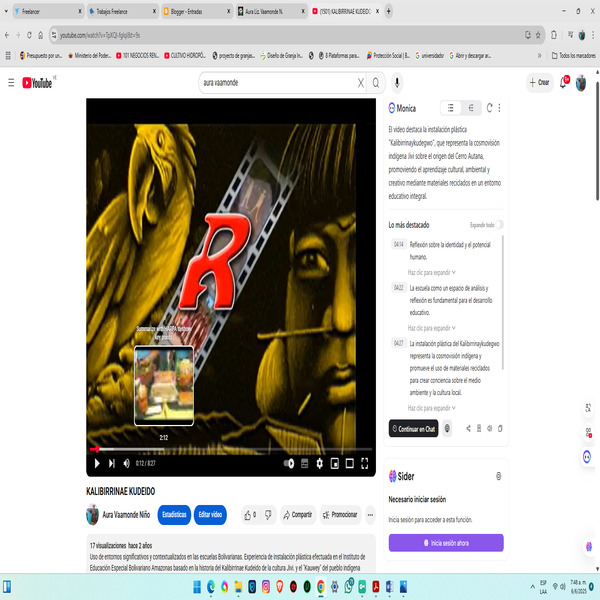Open the player settings gear
The width and height of the screenshot is (600, 600).
(x=320, y=463)
